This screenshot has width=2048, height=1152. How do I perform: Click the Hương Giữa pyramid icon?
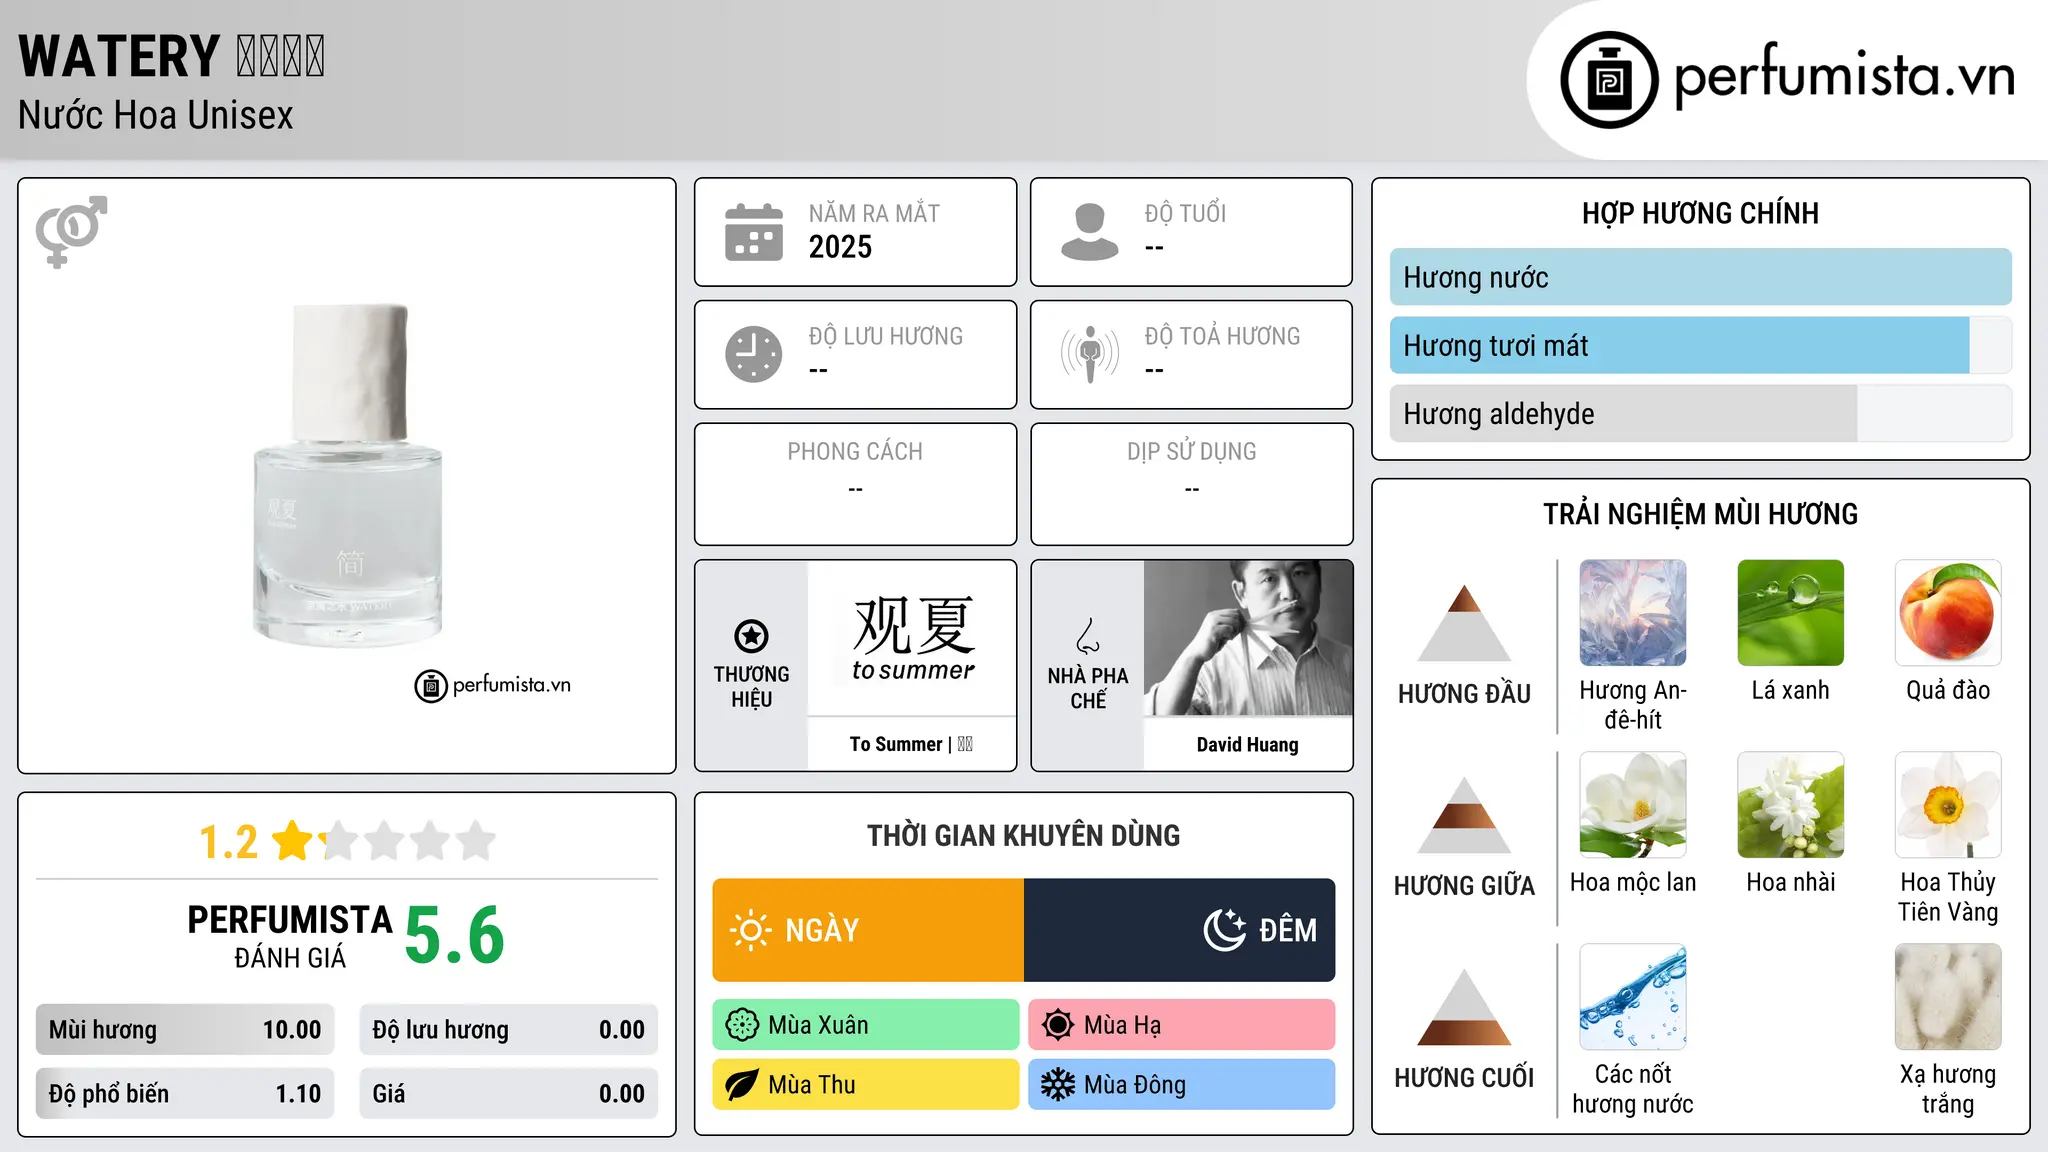(x=1464, y=815)
